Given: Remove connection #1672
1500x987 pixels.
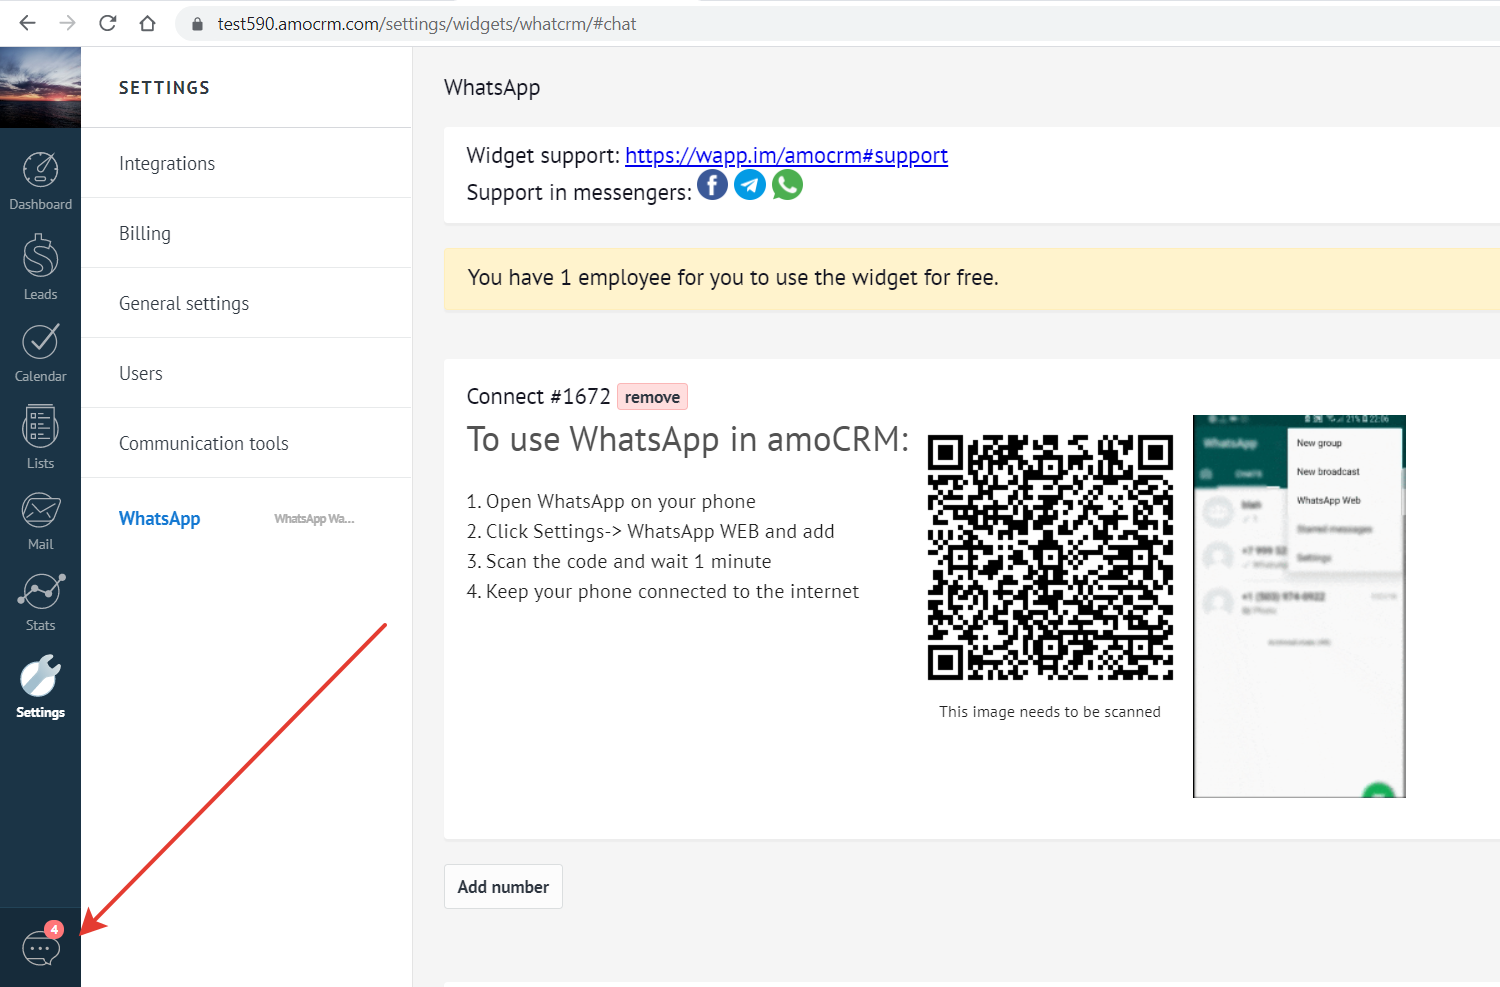Looking at the screenshot, I should point(652,397).
